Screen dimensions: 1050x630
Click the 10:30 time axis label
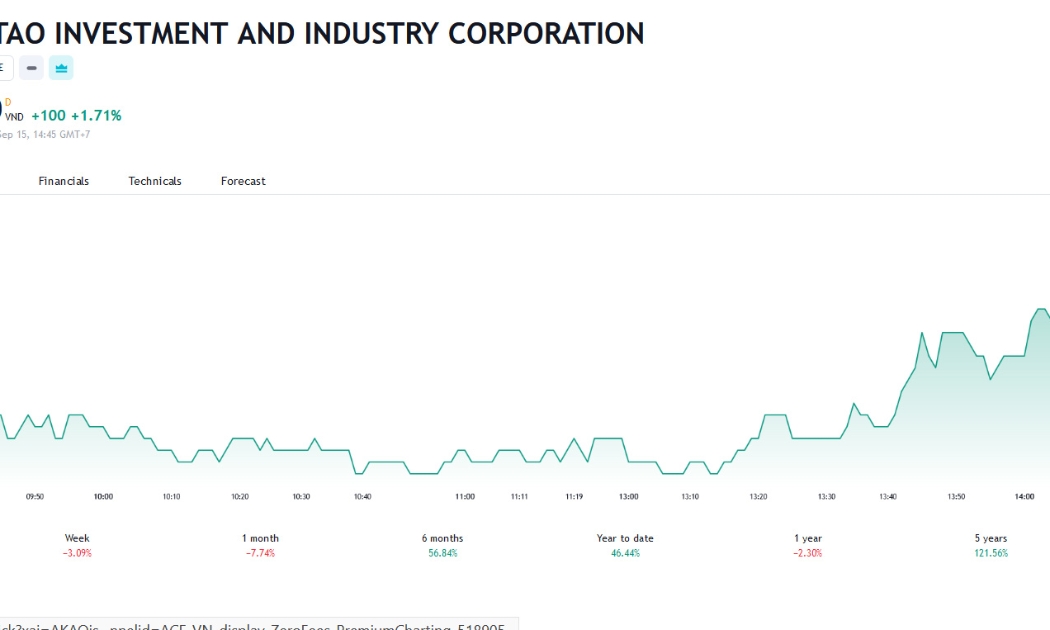click(301, 497)
